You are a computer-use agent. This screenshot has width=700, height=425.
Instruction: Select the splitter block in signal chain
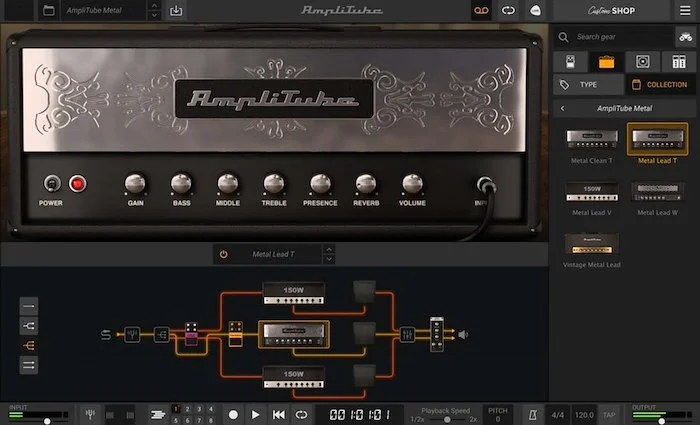[x=162, y=334]
